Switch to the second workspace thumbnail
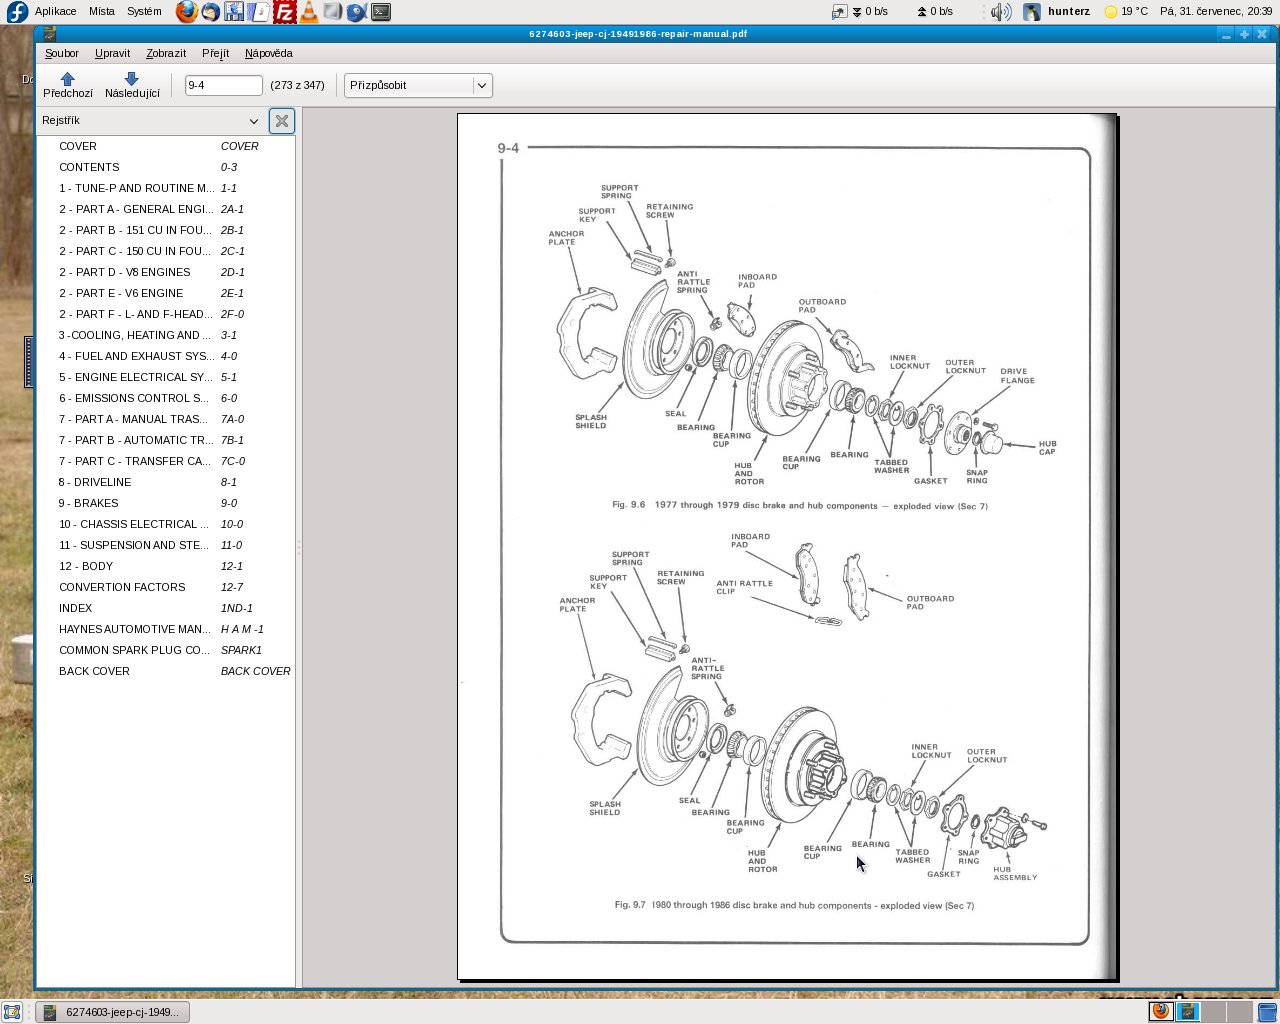The image size is (1280, 1024). [x=1187, y=1011]
